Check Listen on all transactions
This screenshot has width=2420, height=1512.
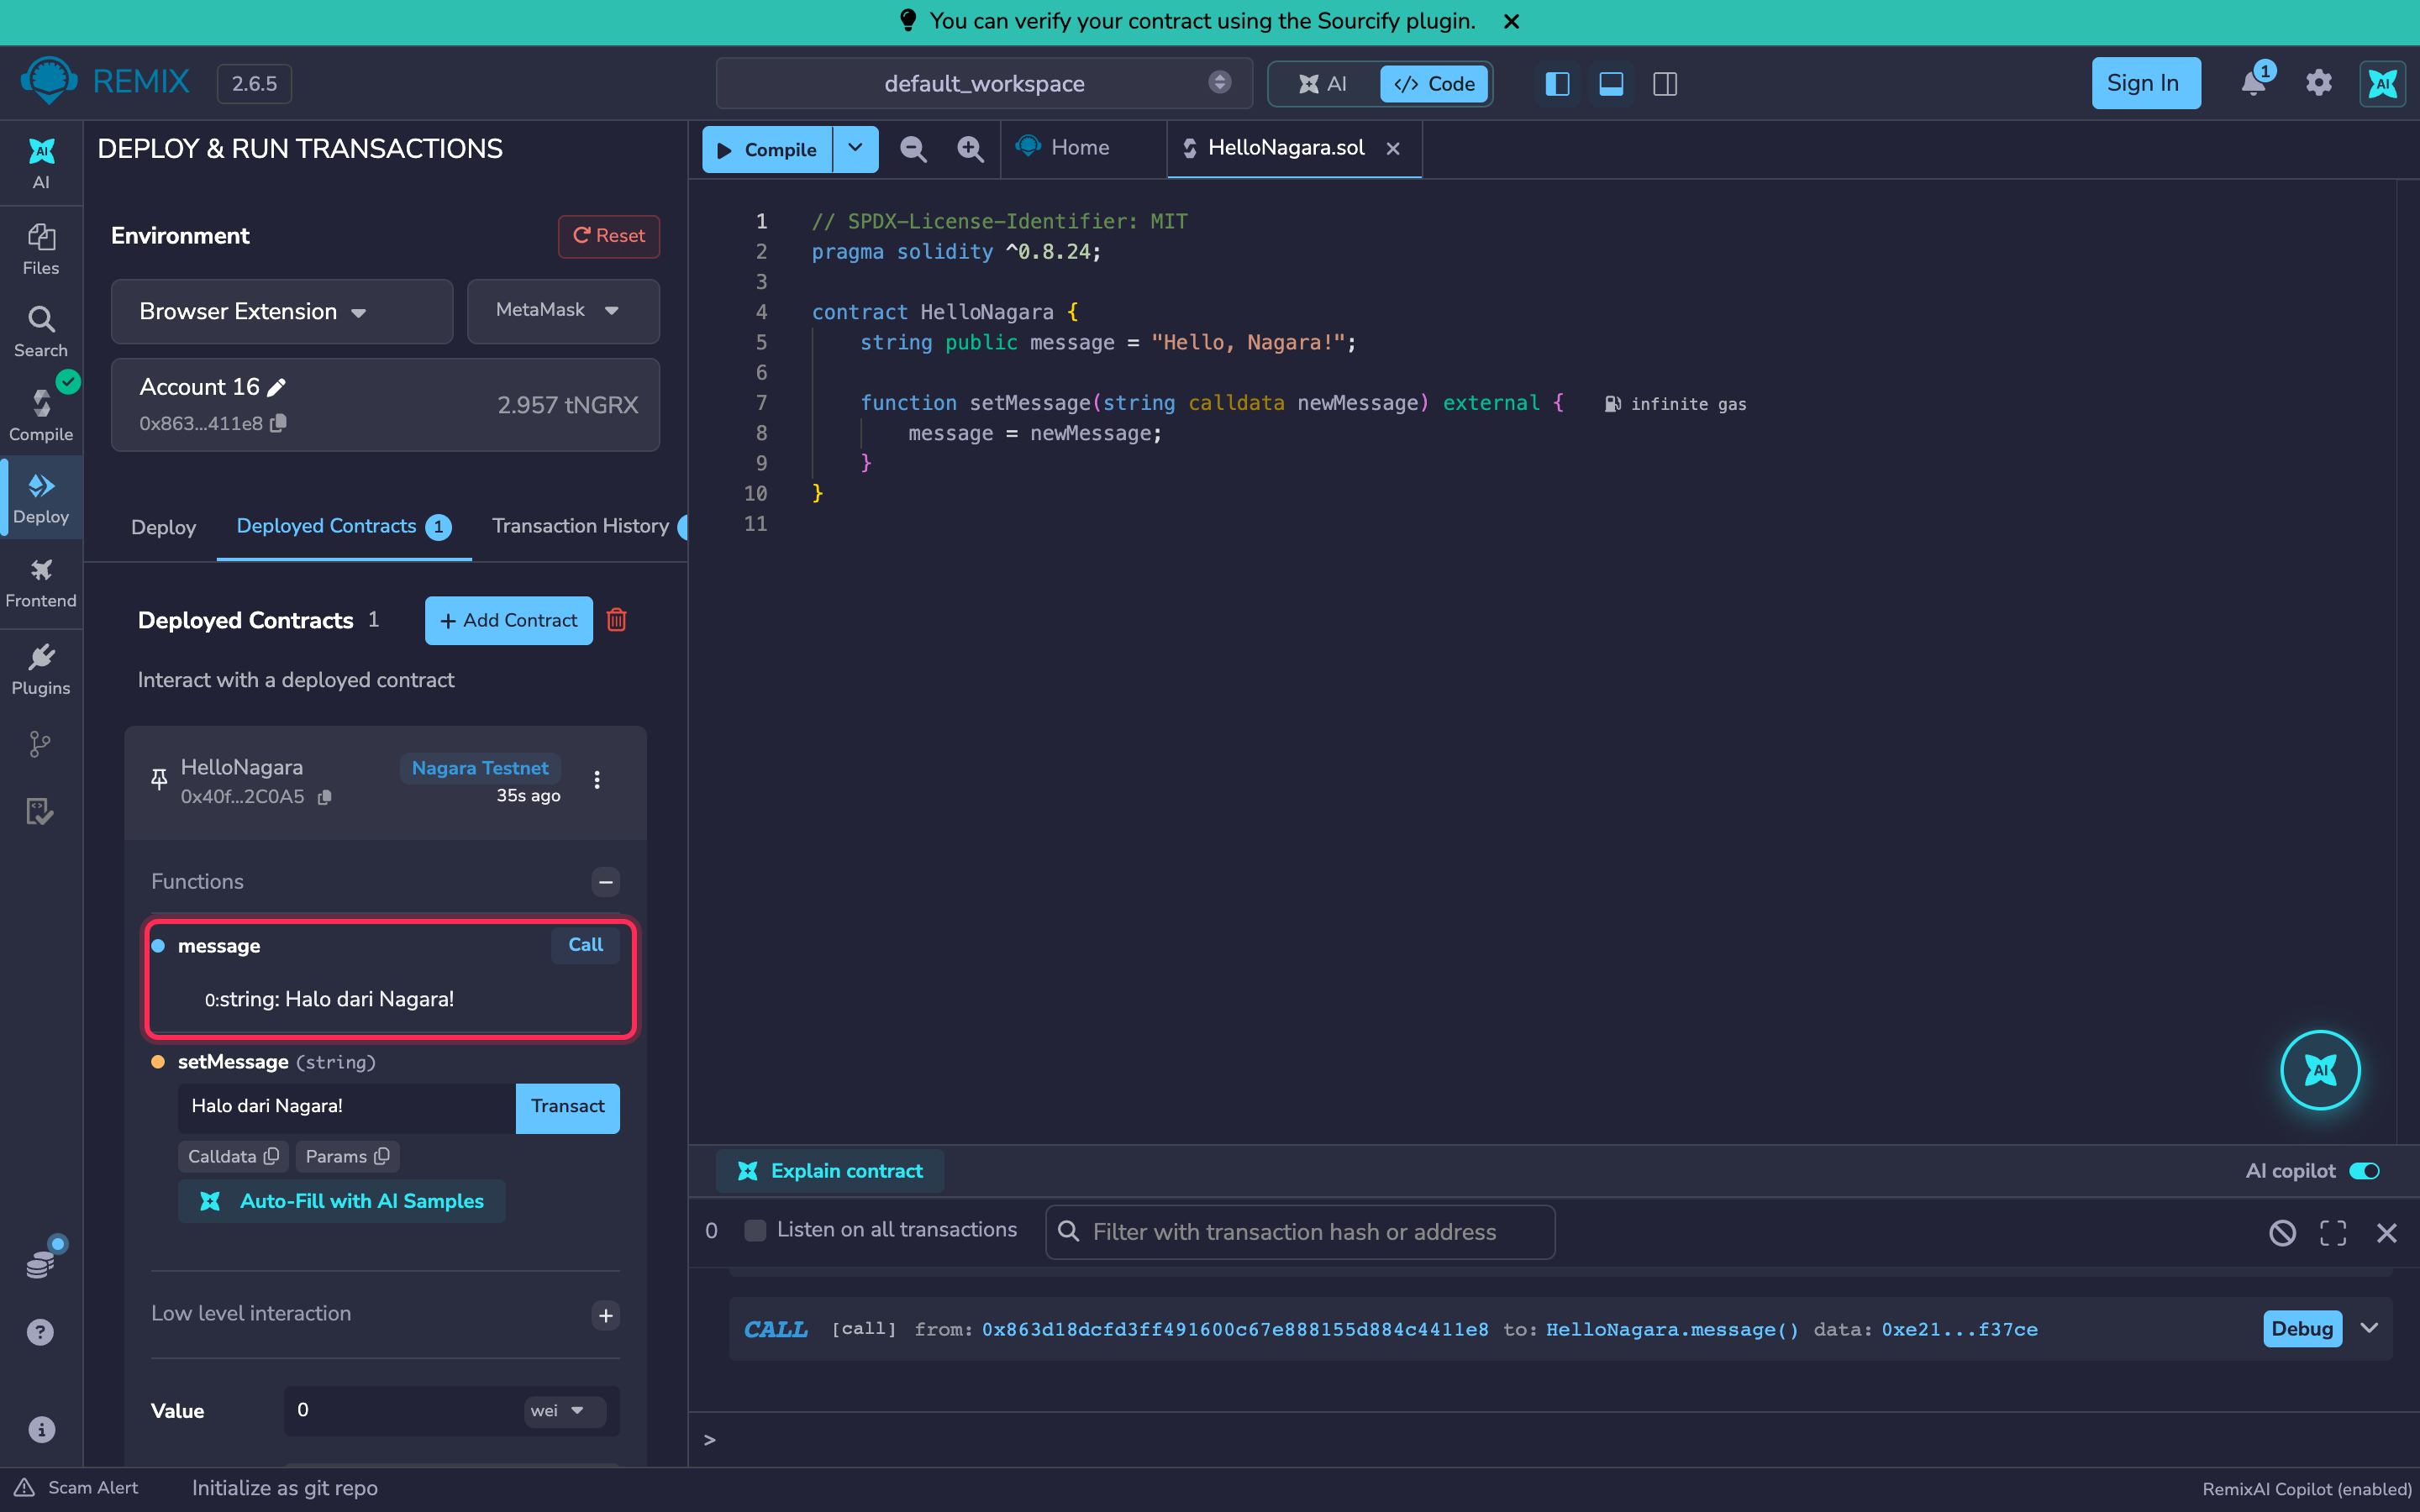(x=756, y=1231)
